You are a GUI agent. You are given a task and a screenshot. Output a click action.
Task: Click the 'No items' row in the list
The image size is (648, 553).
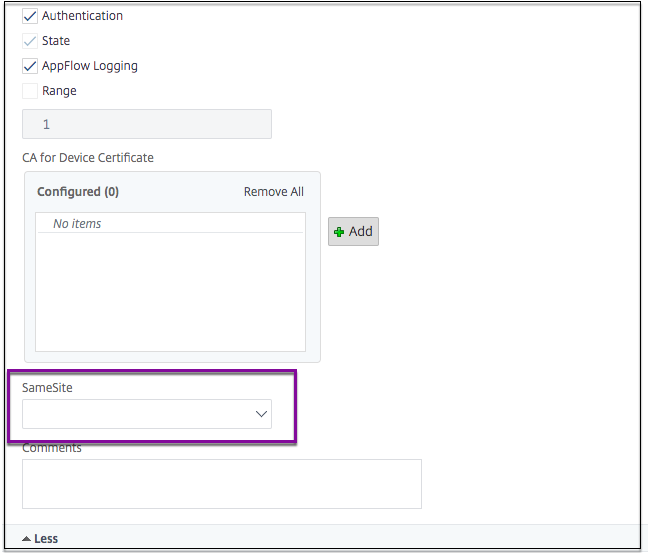click(170, 224)
